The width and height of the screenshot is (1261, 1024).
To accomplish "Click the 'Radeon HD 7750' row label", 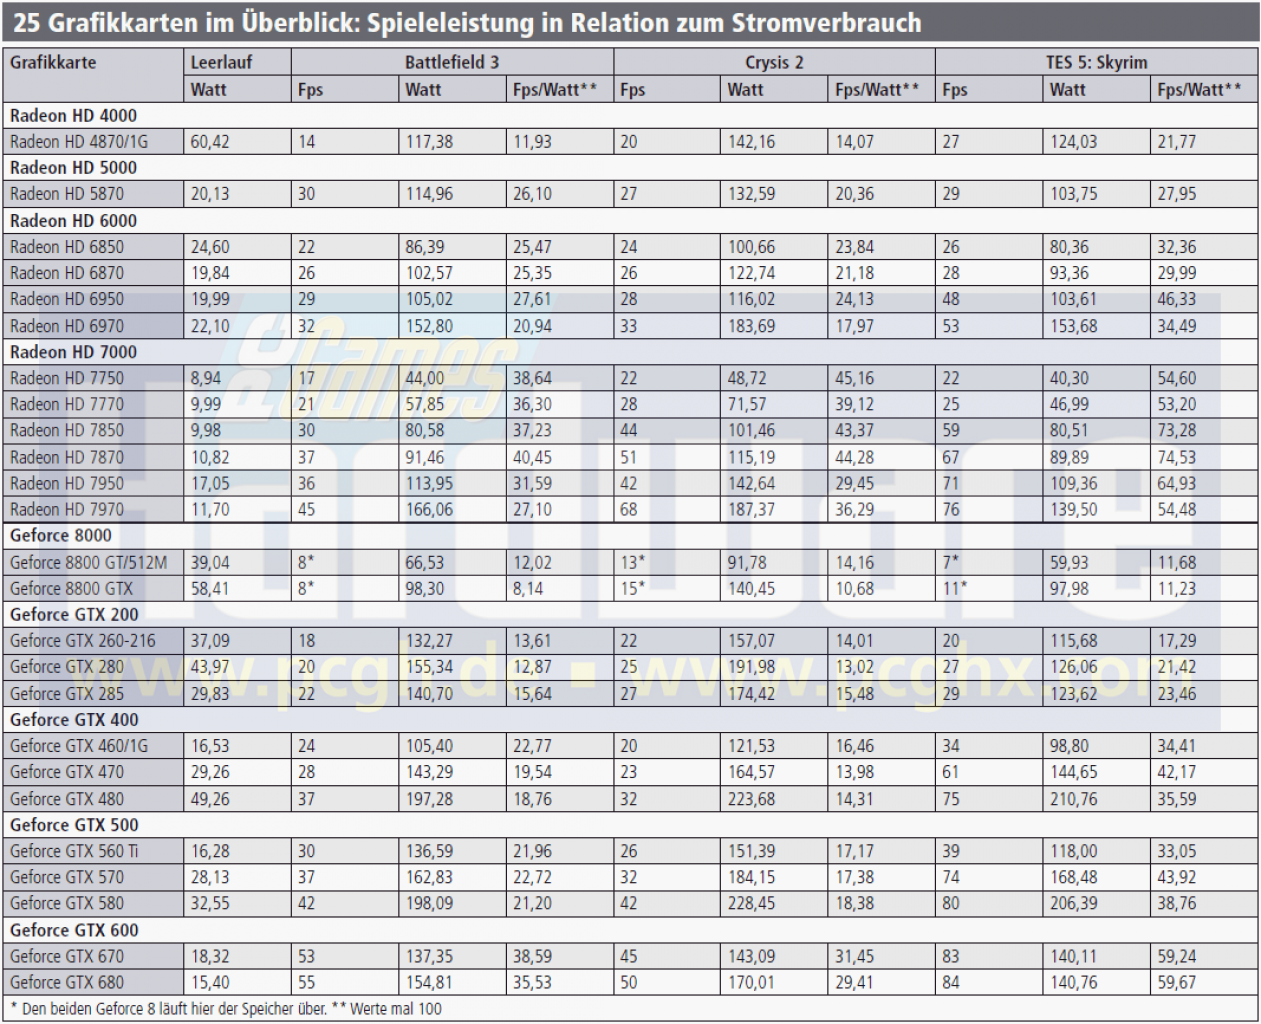I will [x=67, y=378].
